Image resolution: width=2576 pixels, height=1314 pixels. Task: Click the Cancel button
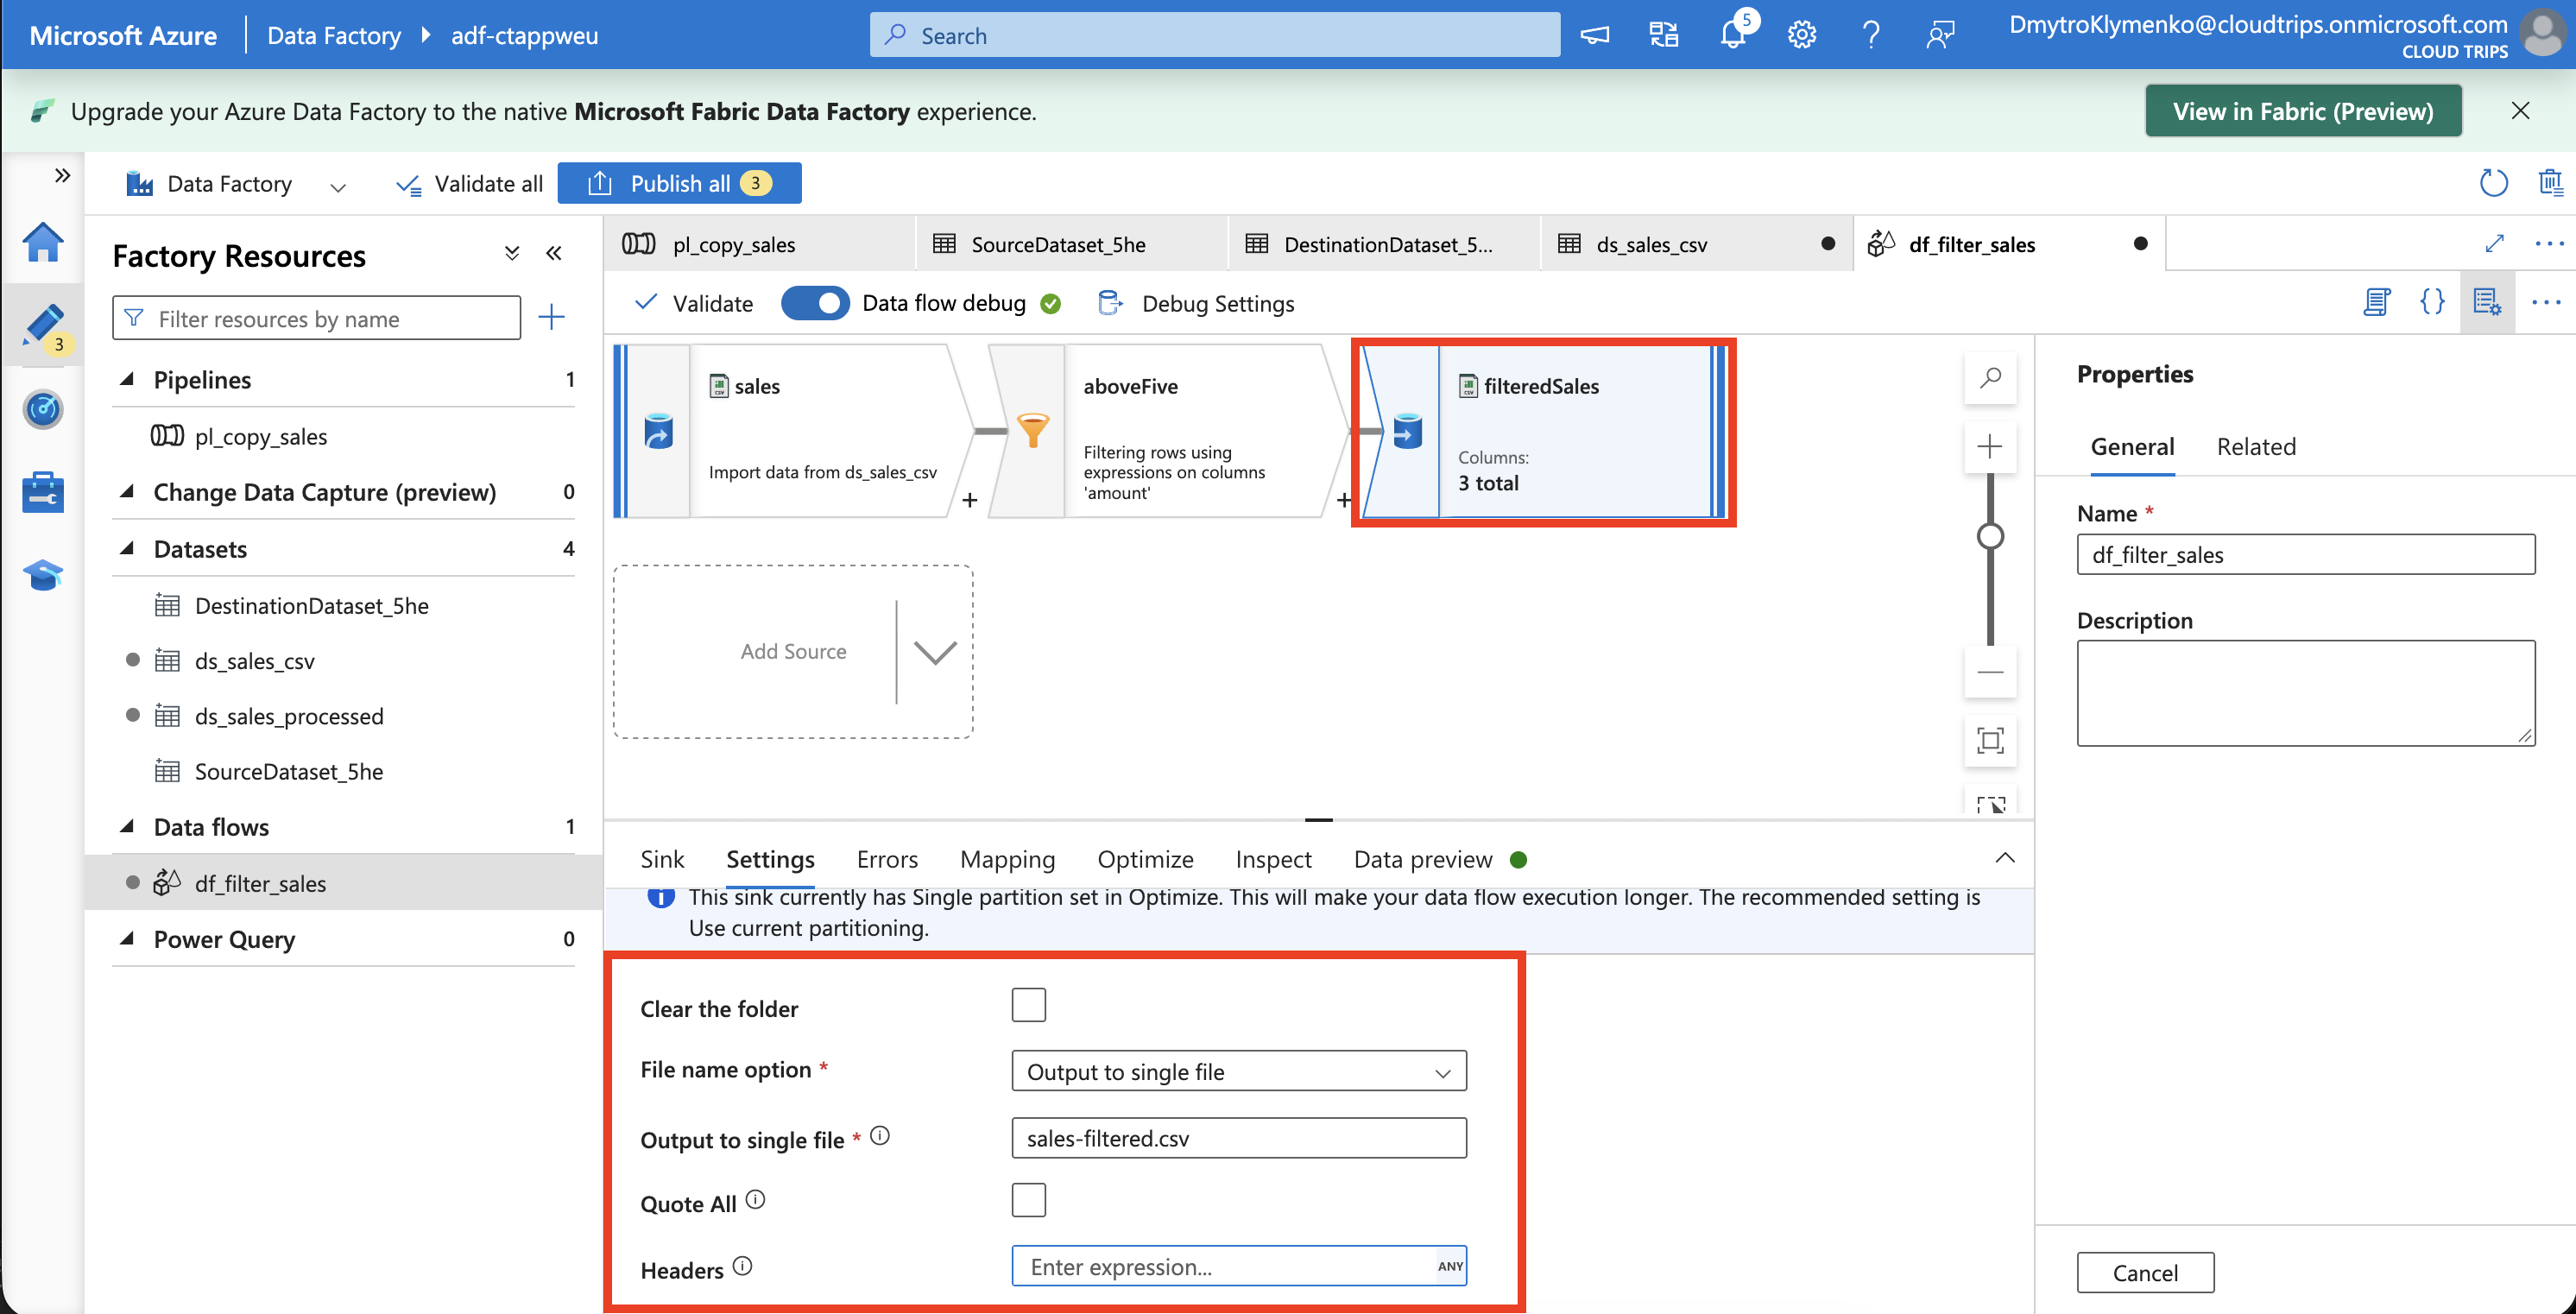pos(2145,1273)
